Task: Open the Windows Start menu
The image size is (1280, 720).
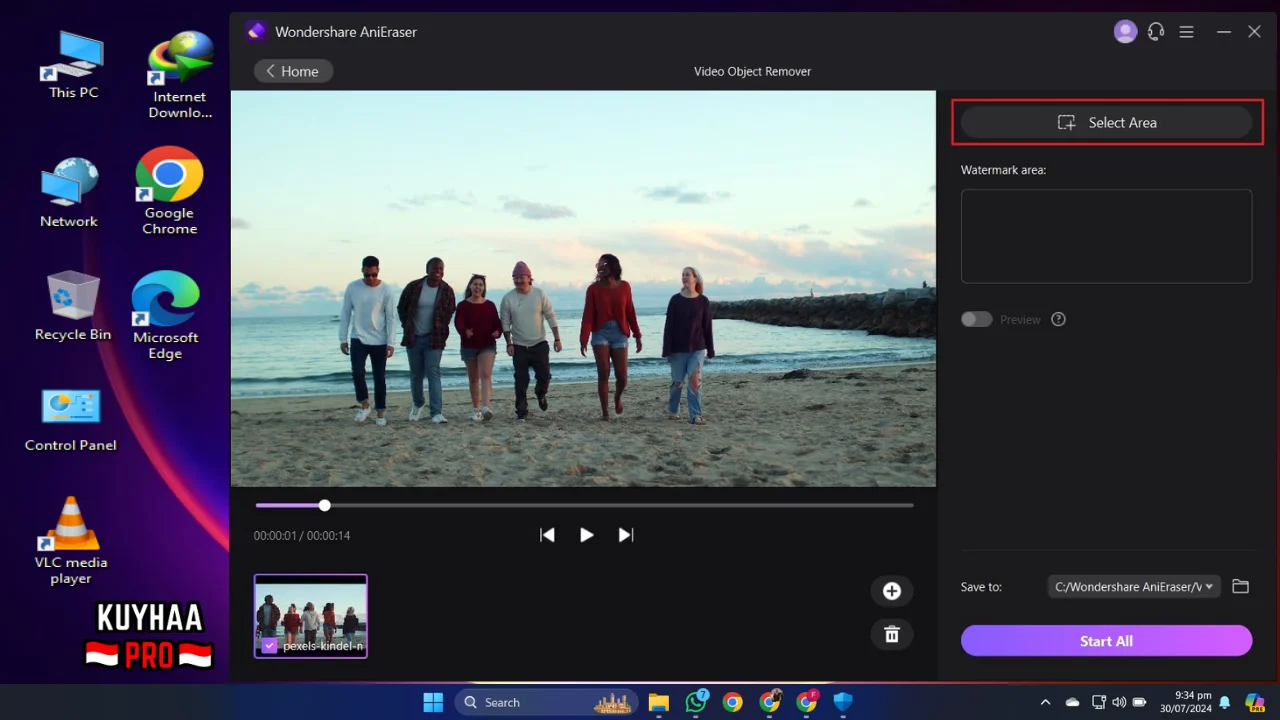Action: click(433, 702)
